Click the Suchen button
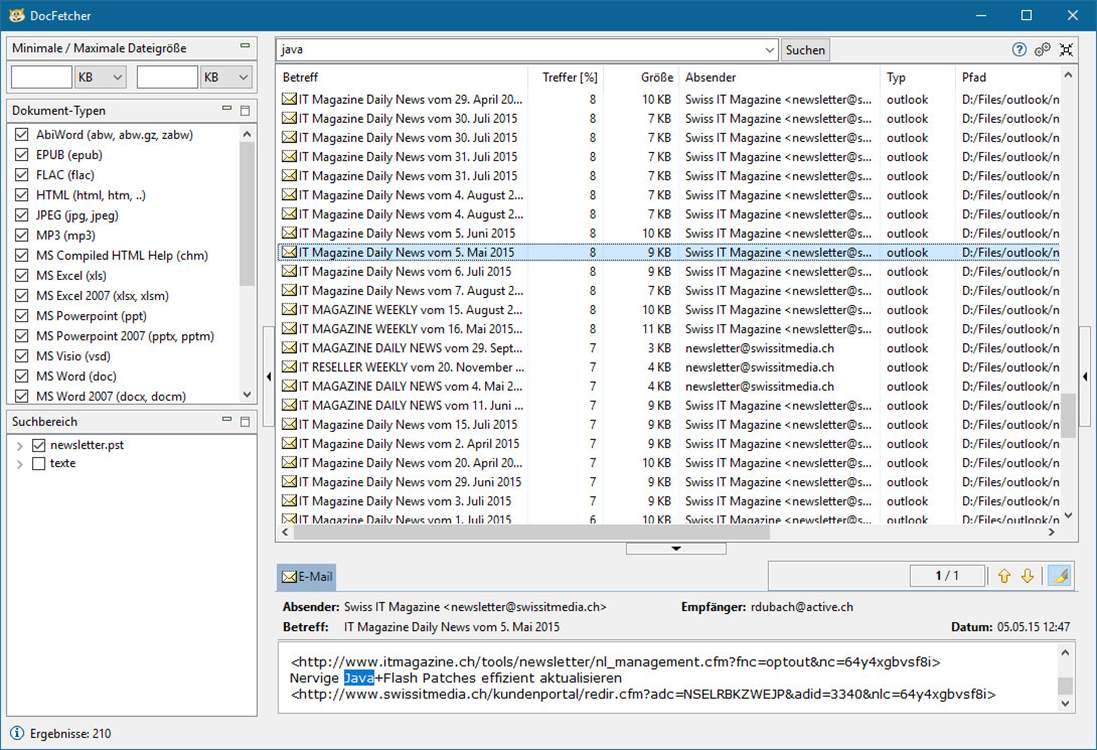This screenshot has height=750, width=1097. point(805,50)
